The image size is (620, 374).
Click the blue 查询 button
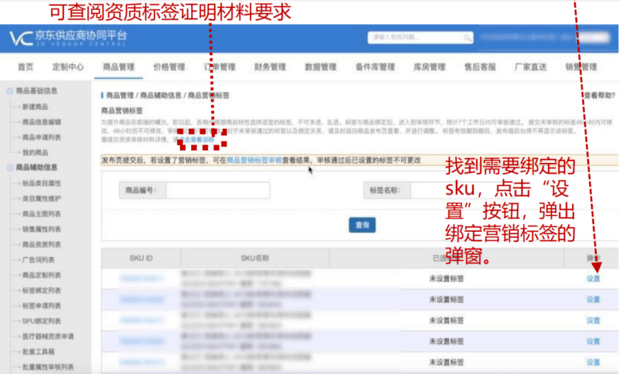coord(362,225)
